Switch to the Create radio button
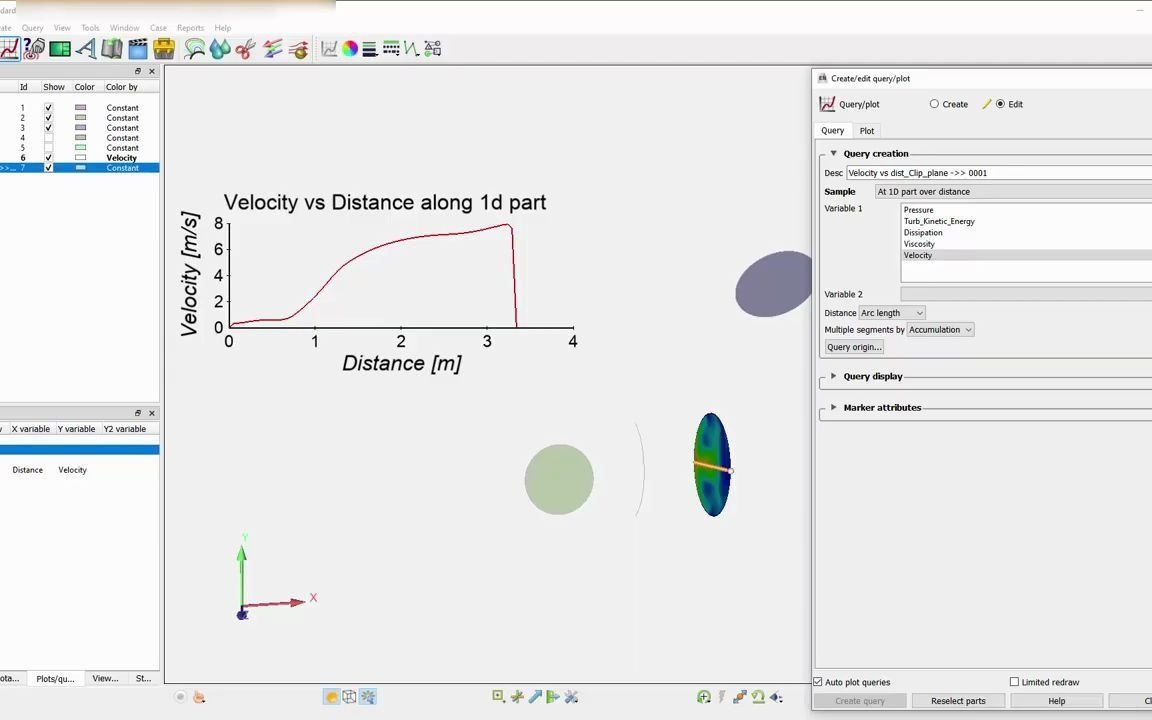This screenshot has width=1152, height=720. (934, 104)
